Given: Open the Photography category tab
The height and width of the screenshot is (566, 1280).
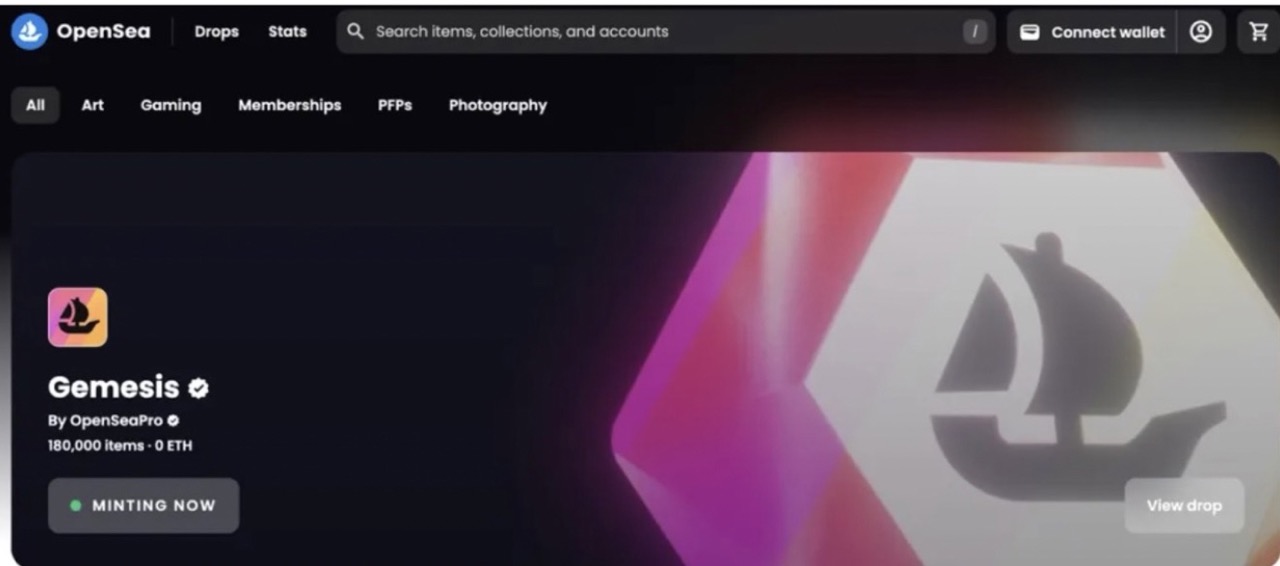Looking at the screenshot, I should [x=498, y=105].
